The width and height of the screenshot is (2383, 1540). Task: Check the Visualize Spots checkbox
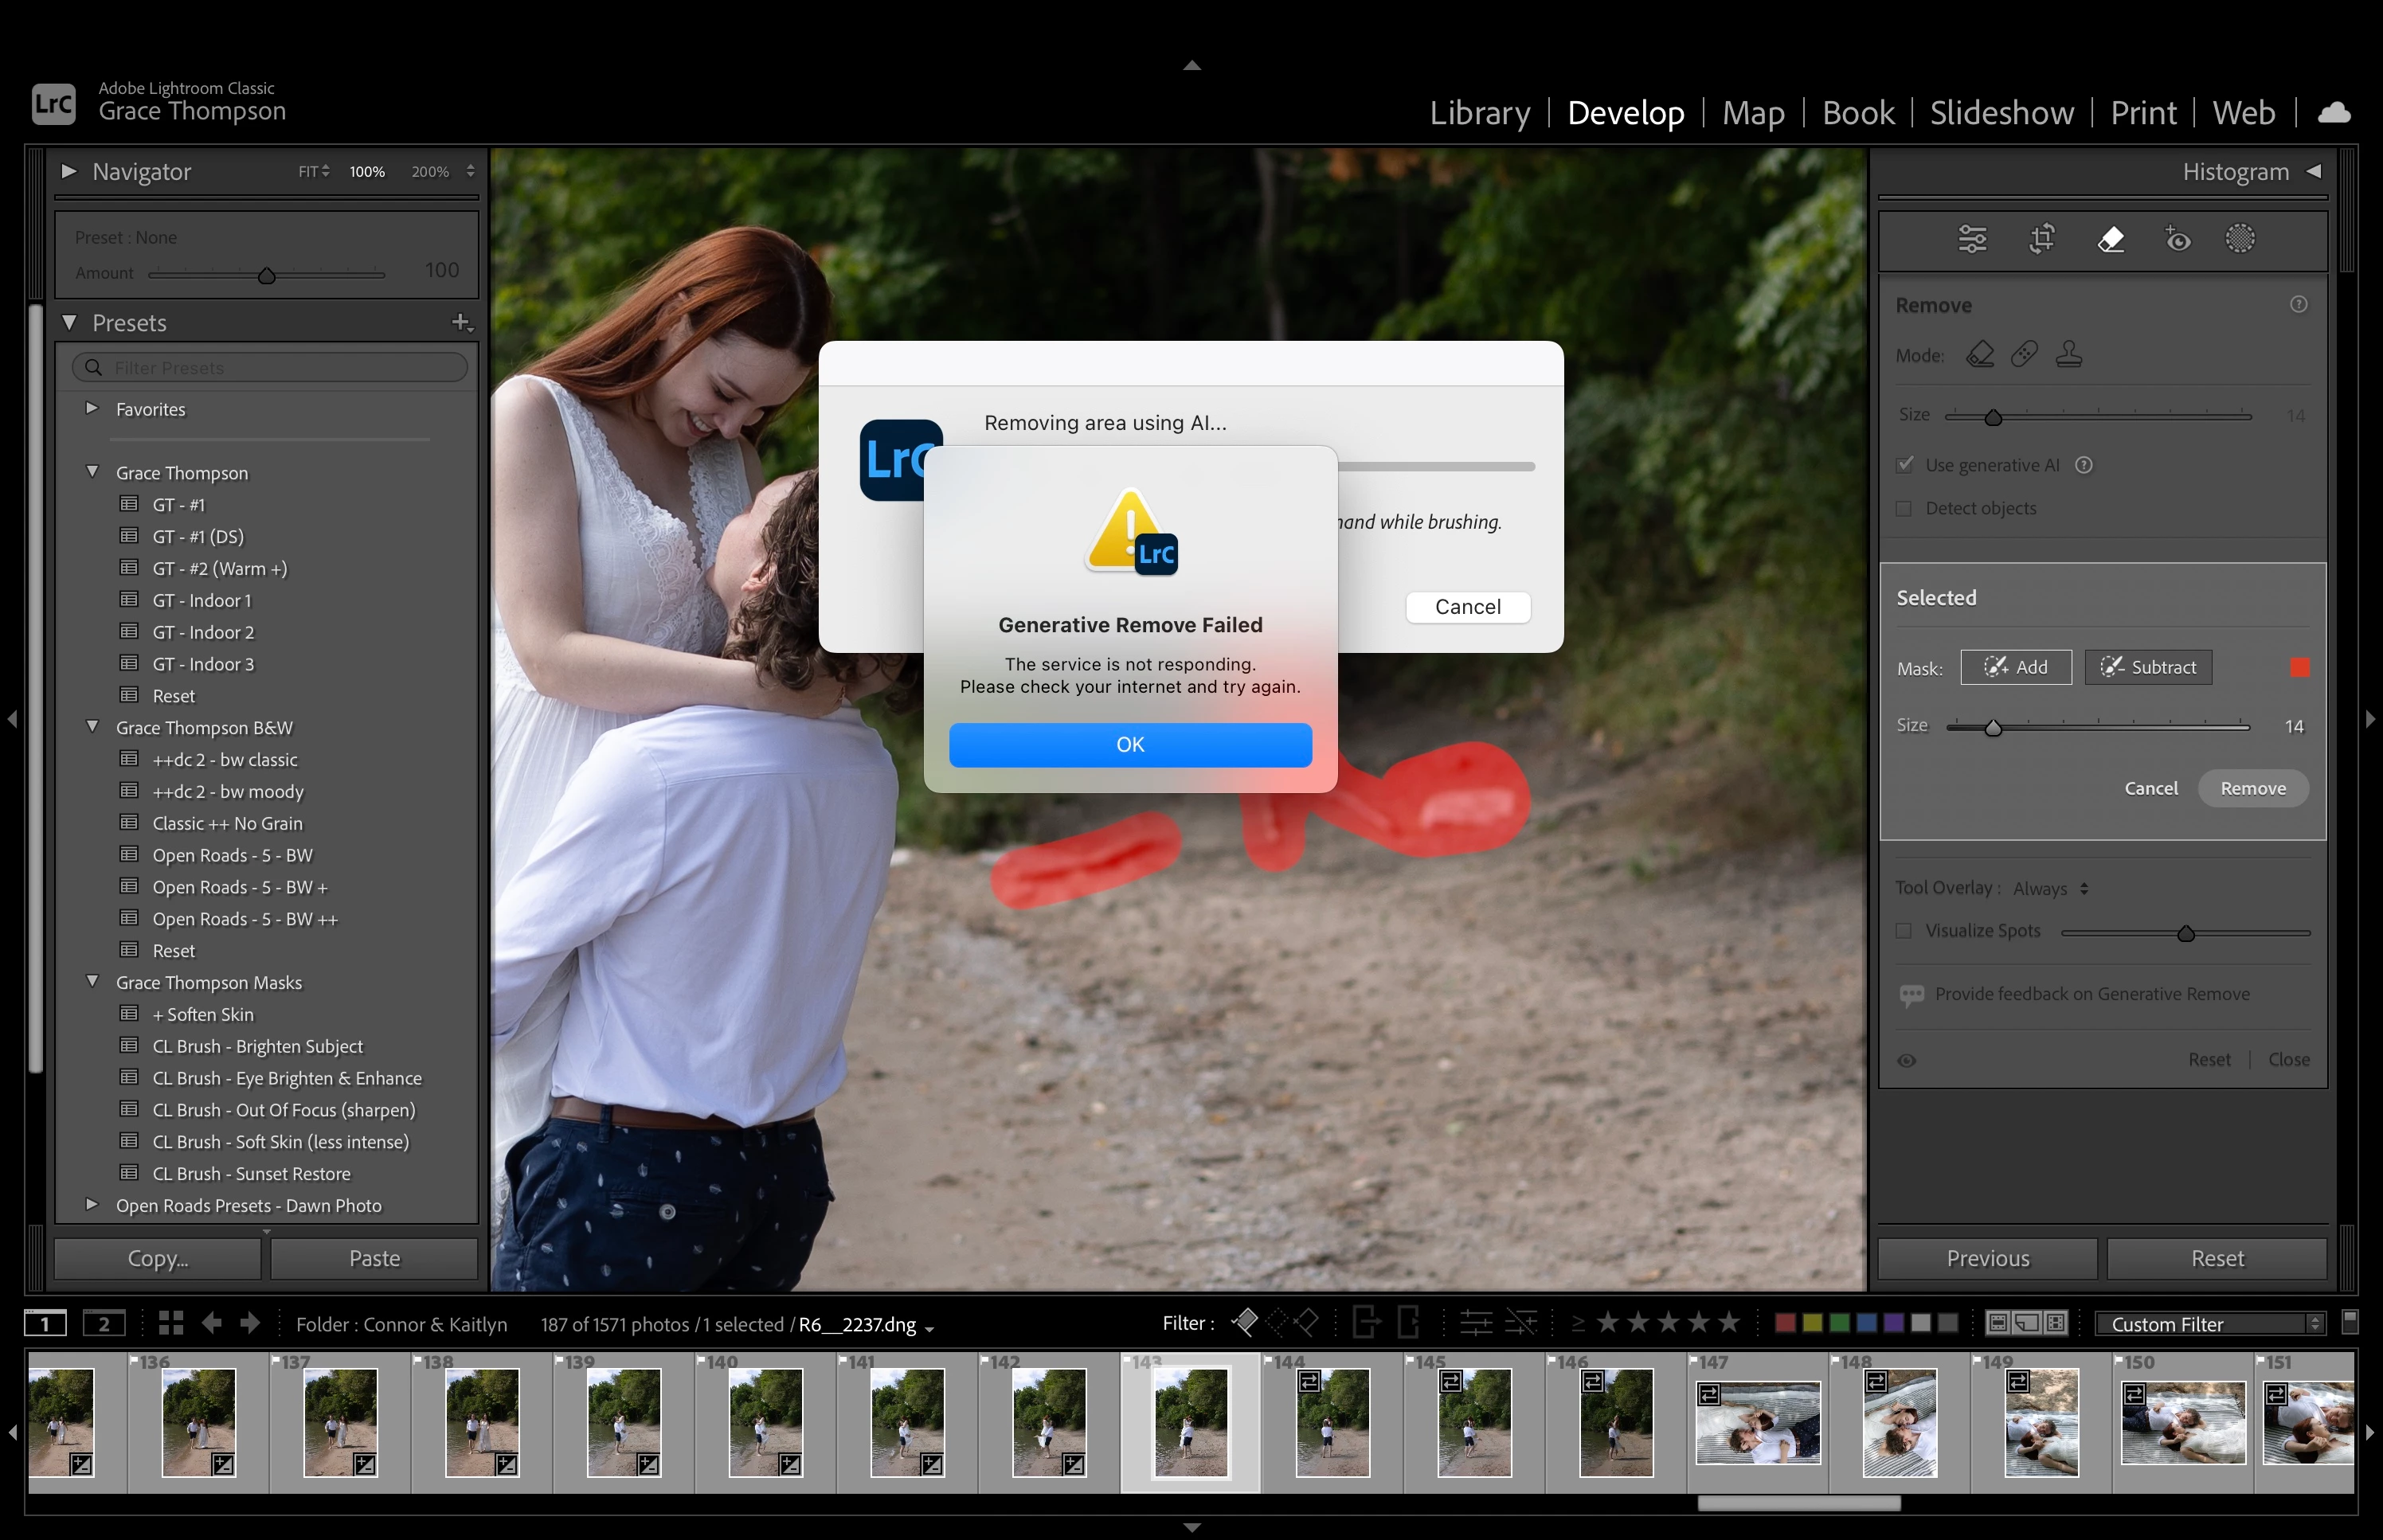(x=1905, y=931)
